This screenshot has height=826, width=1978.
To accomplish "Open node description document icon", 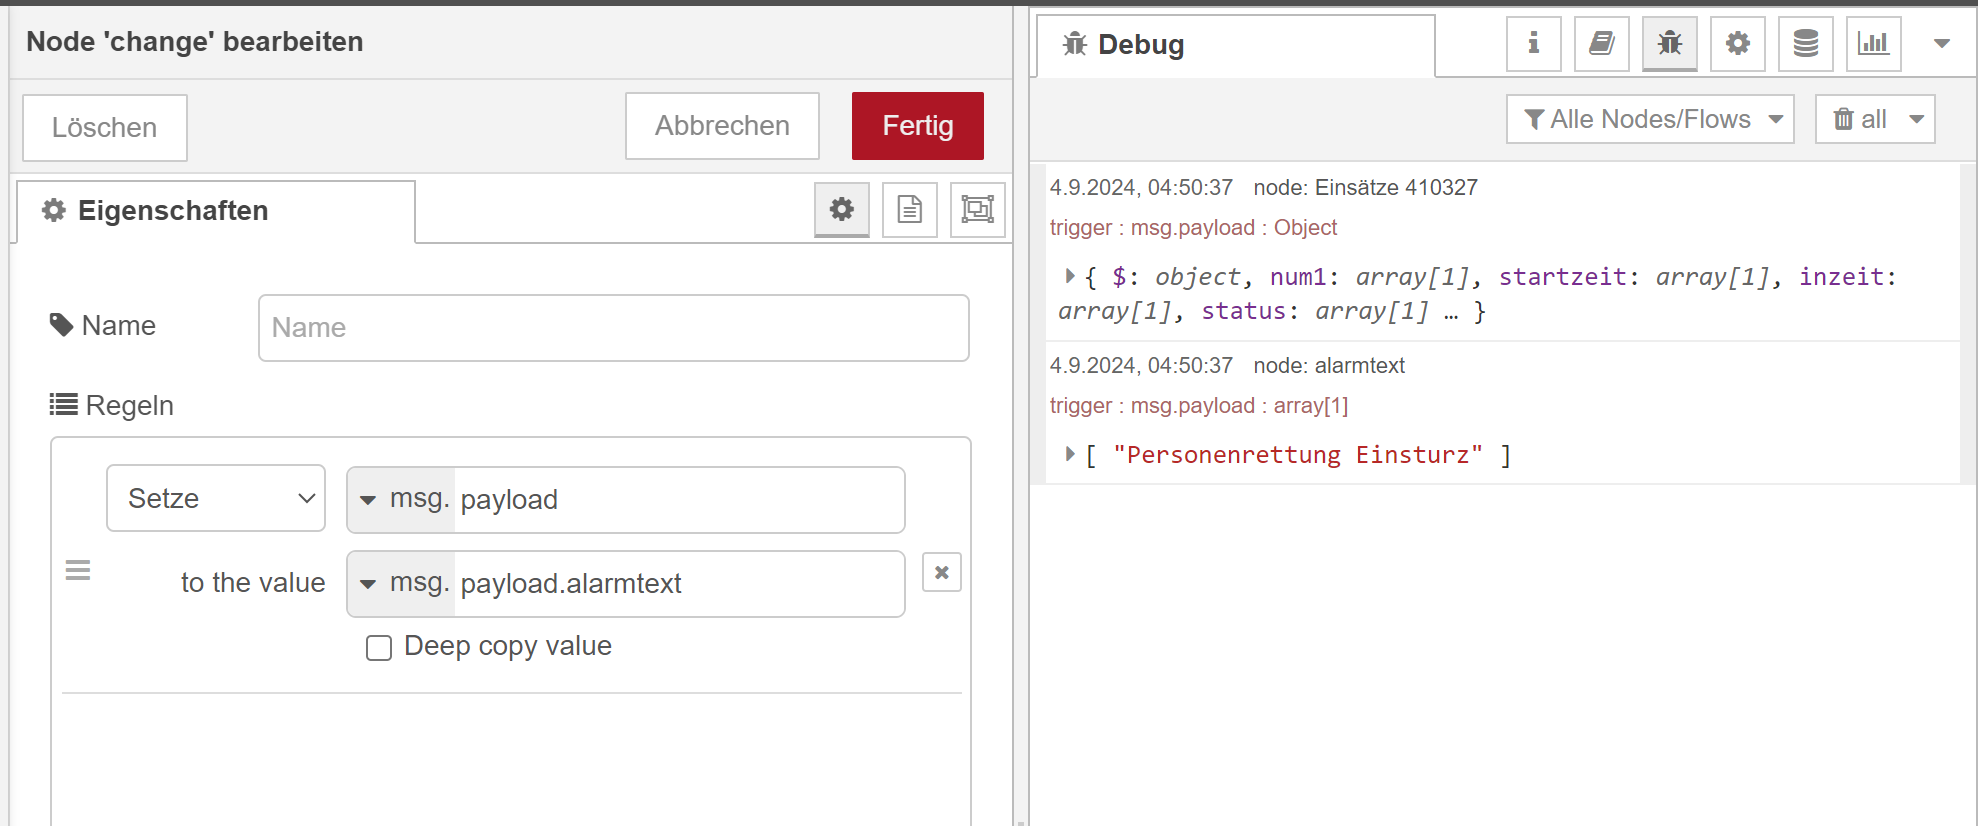I will pyautogui.click(x=910, y=209).
